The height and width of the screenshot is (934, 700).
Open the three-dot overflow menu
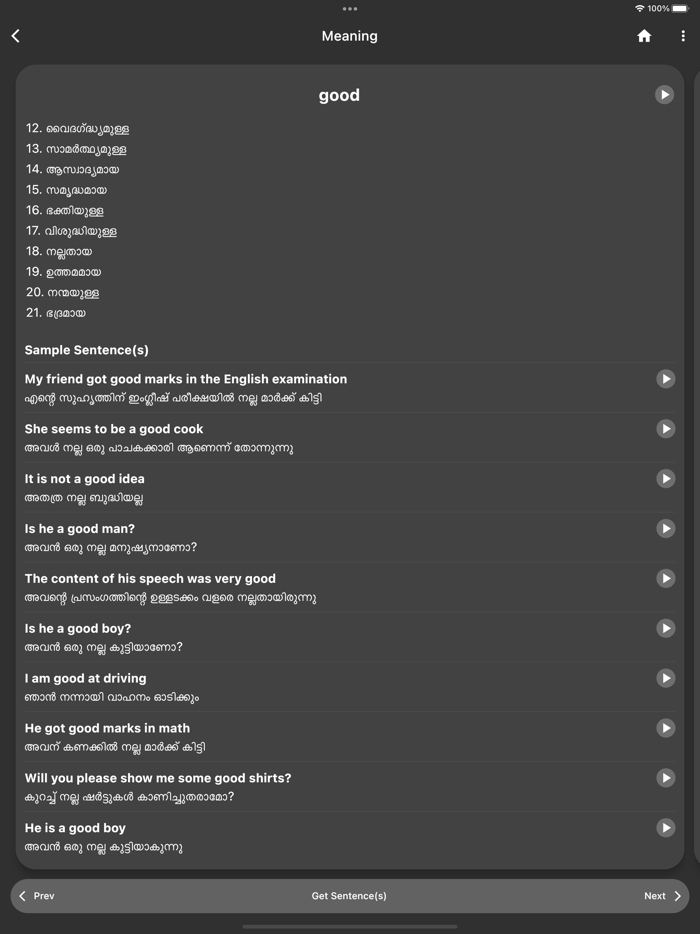681,35
